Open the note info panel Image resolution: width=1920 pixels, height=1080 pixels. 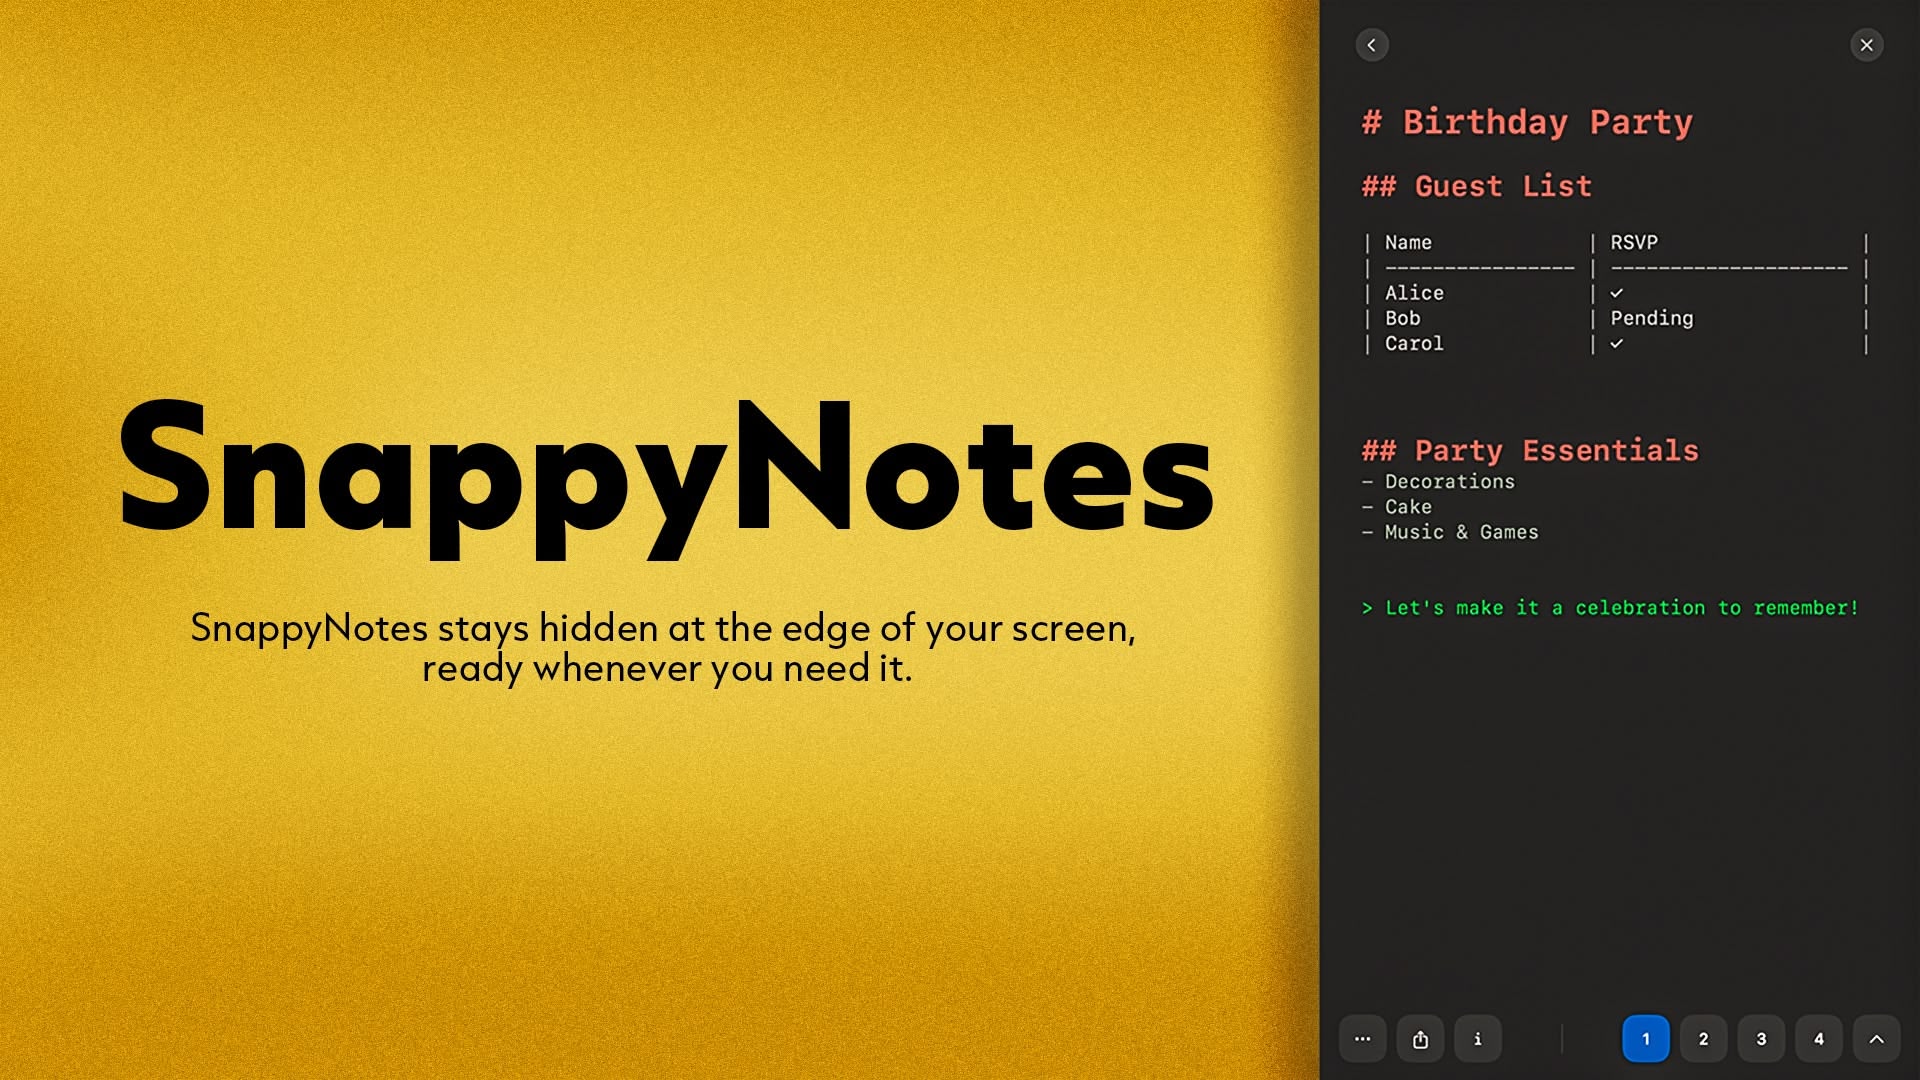[x=1478, y=1039]
